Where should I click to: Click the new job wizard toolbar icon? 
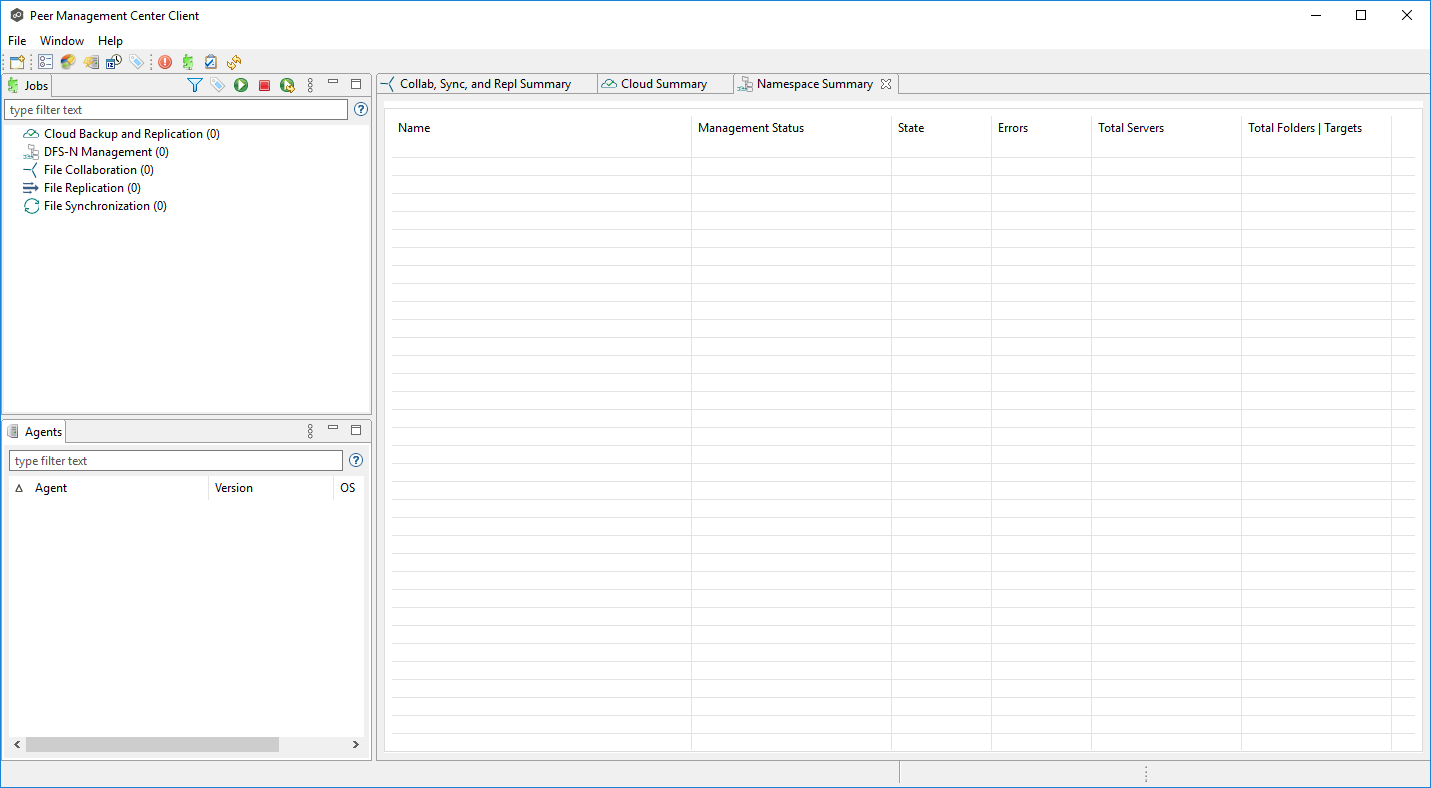(17, 62)
